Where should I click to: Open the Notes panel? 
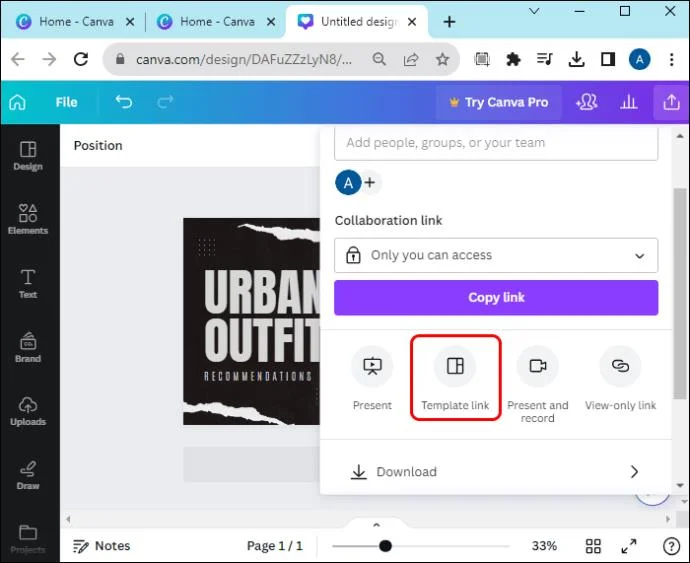pos(102,546)
